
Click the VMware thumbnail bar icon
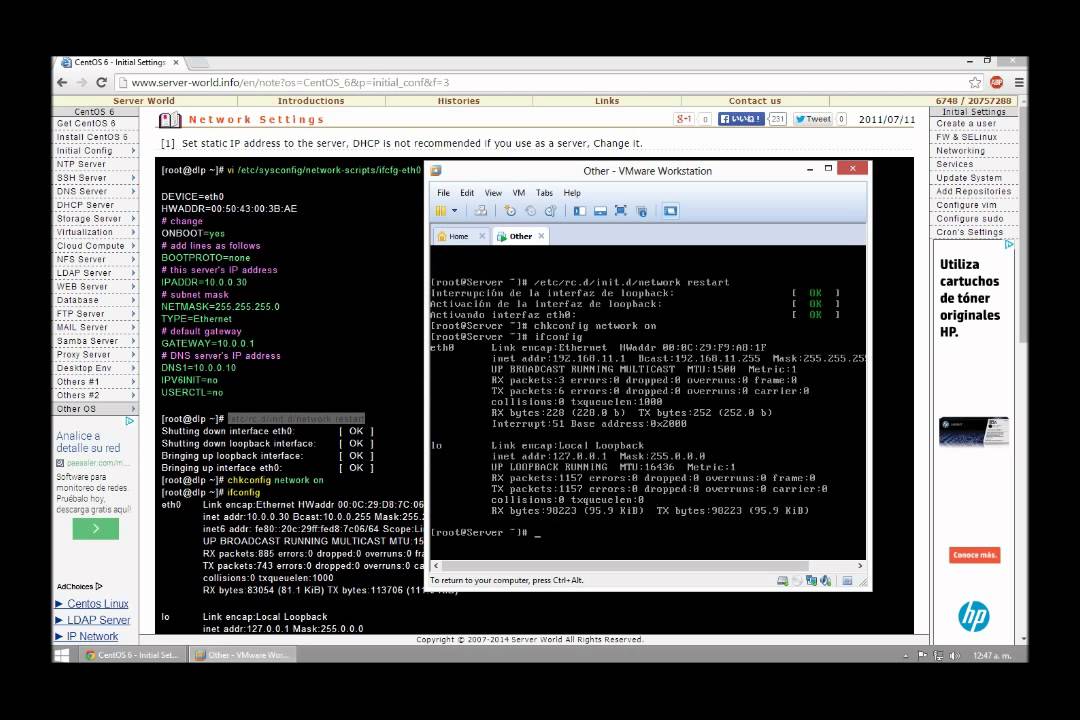point(600,211)
